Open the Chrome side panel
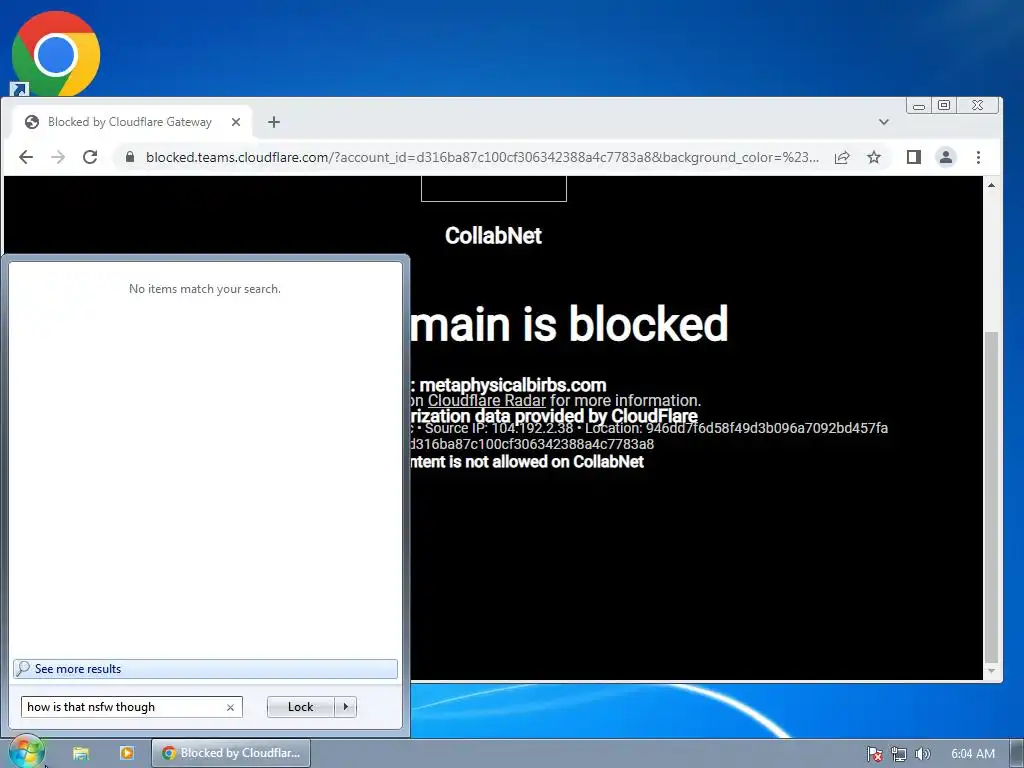 tap(914, 157)
